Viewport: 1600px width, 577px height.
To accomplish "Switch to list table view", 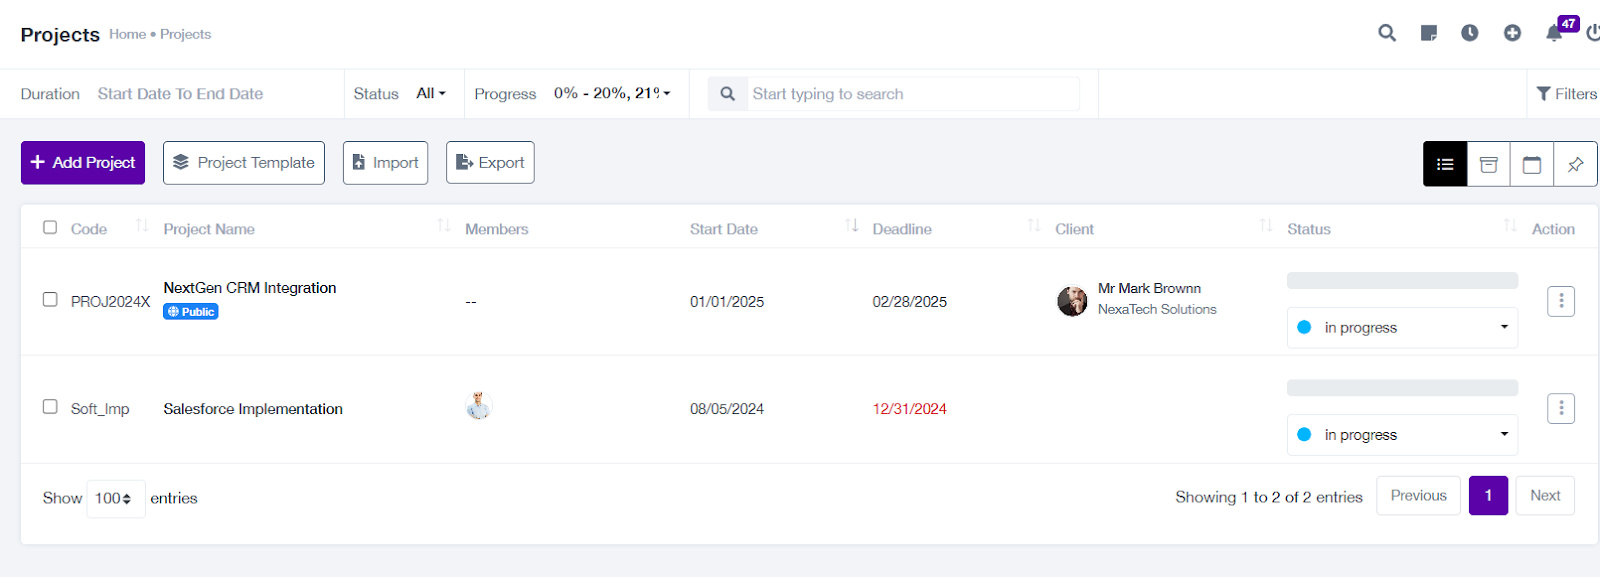I will (x=1445, y=164).
